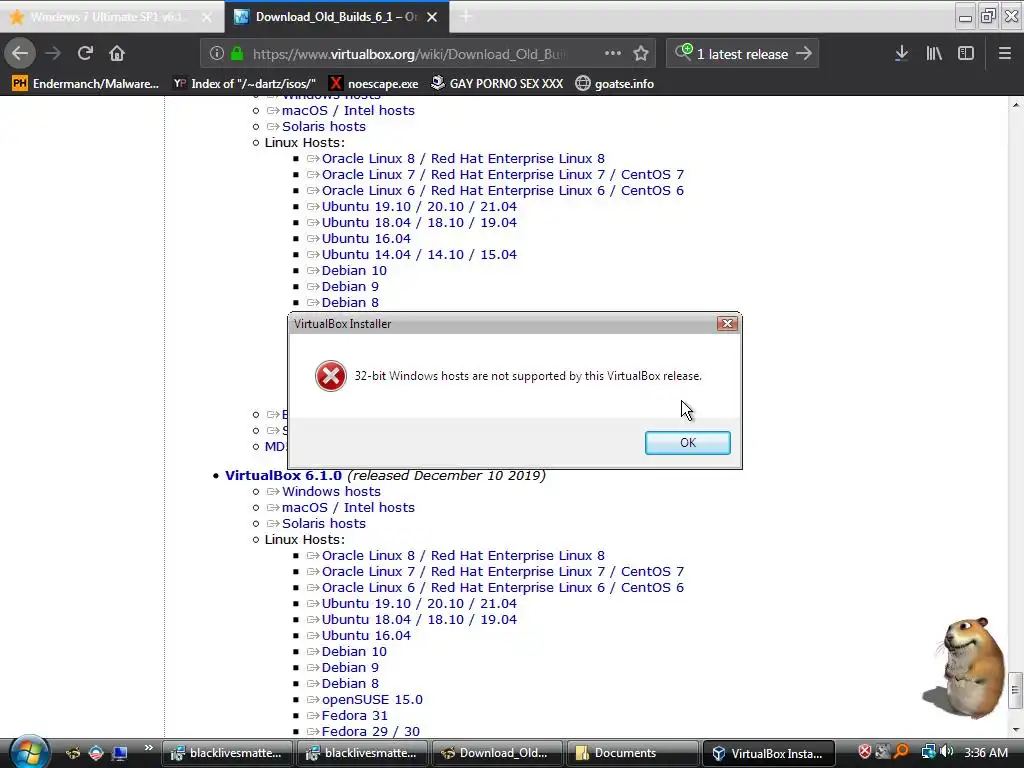The height and width of the screenshot is (768, 1024).
Task: Click the orange magnifier tray icon
Action: [x=901, y=752]
